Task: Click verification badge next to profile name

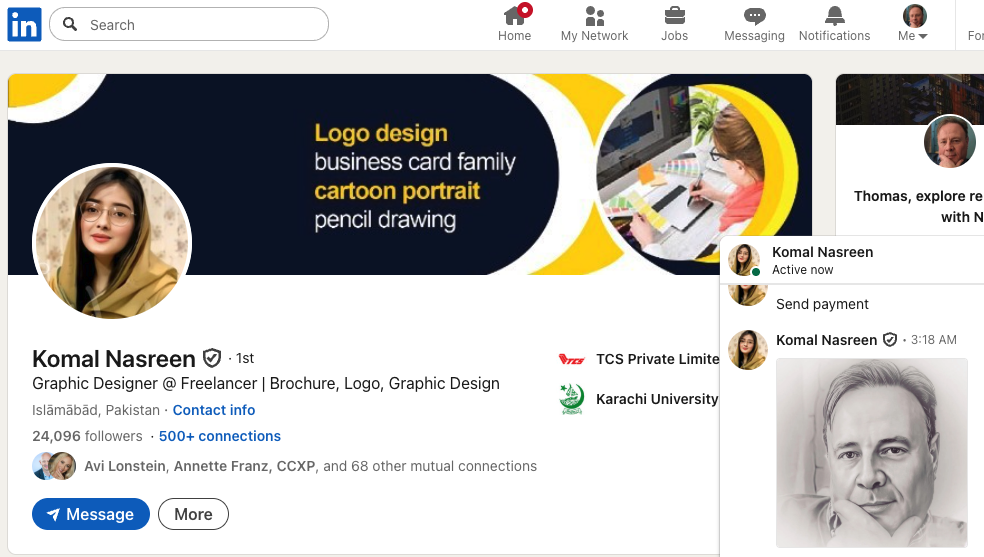Action: (x=212, y=358)
